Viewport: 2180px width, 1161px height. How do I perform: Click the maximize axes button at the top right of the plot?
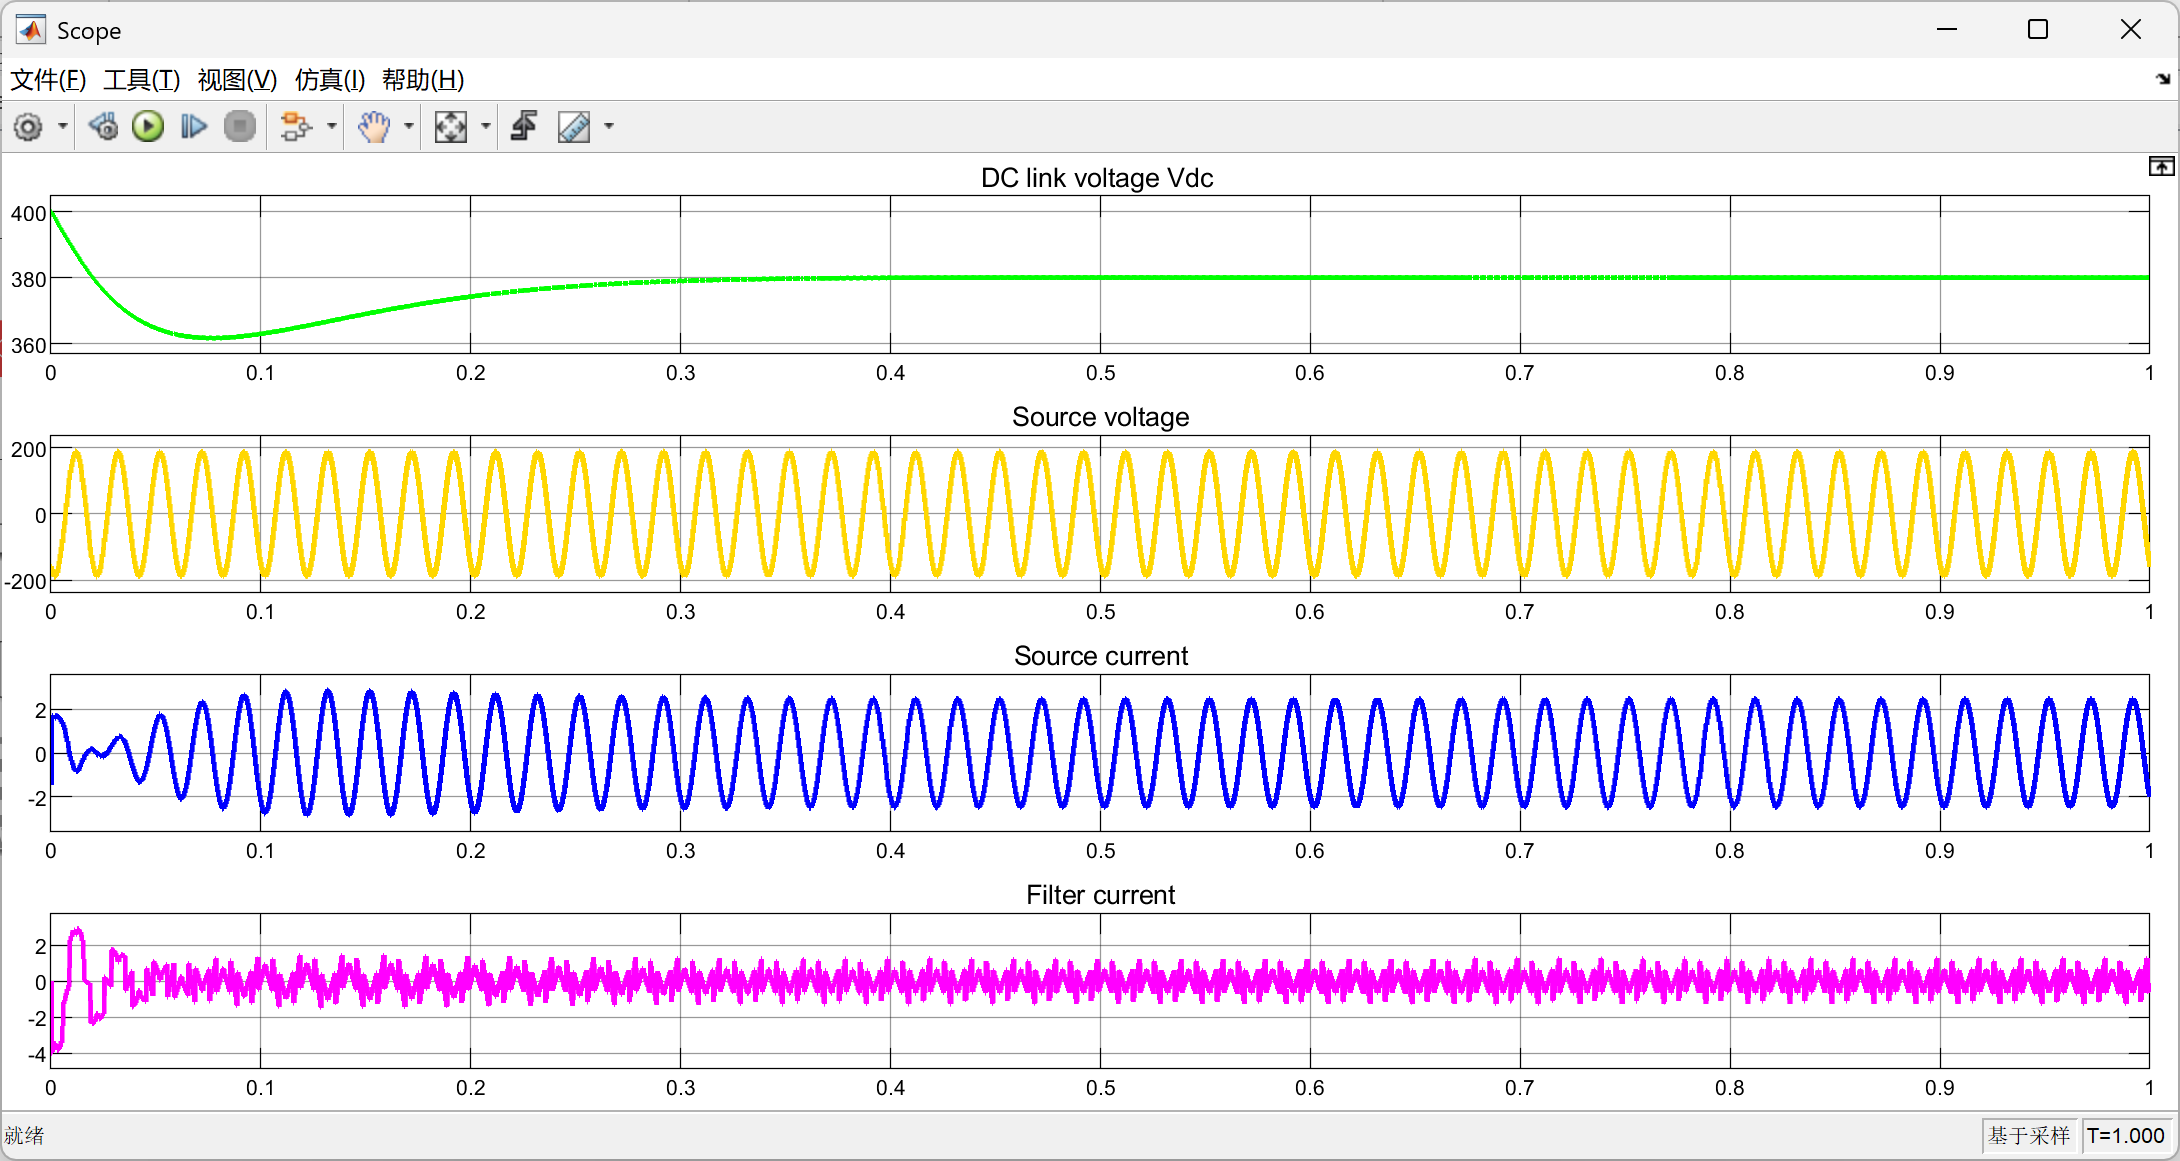click(x=2161, y=166)
